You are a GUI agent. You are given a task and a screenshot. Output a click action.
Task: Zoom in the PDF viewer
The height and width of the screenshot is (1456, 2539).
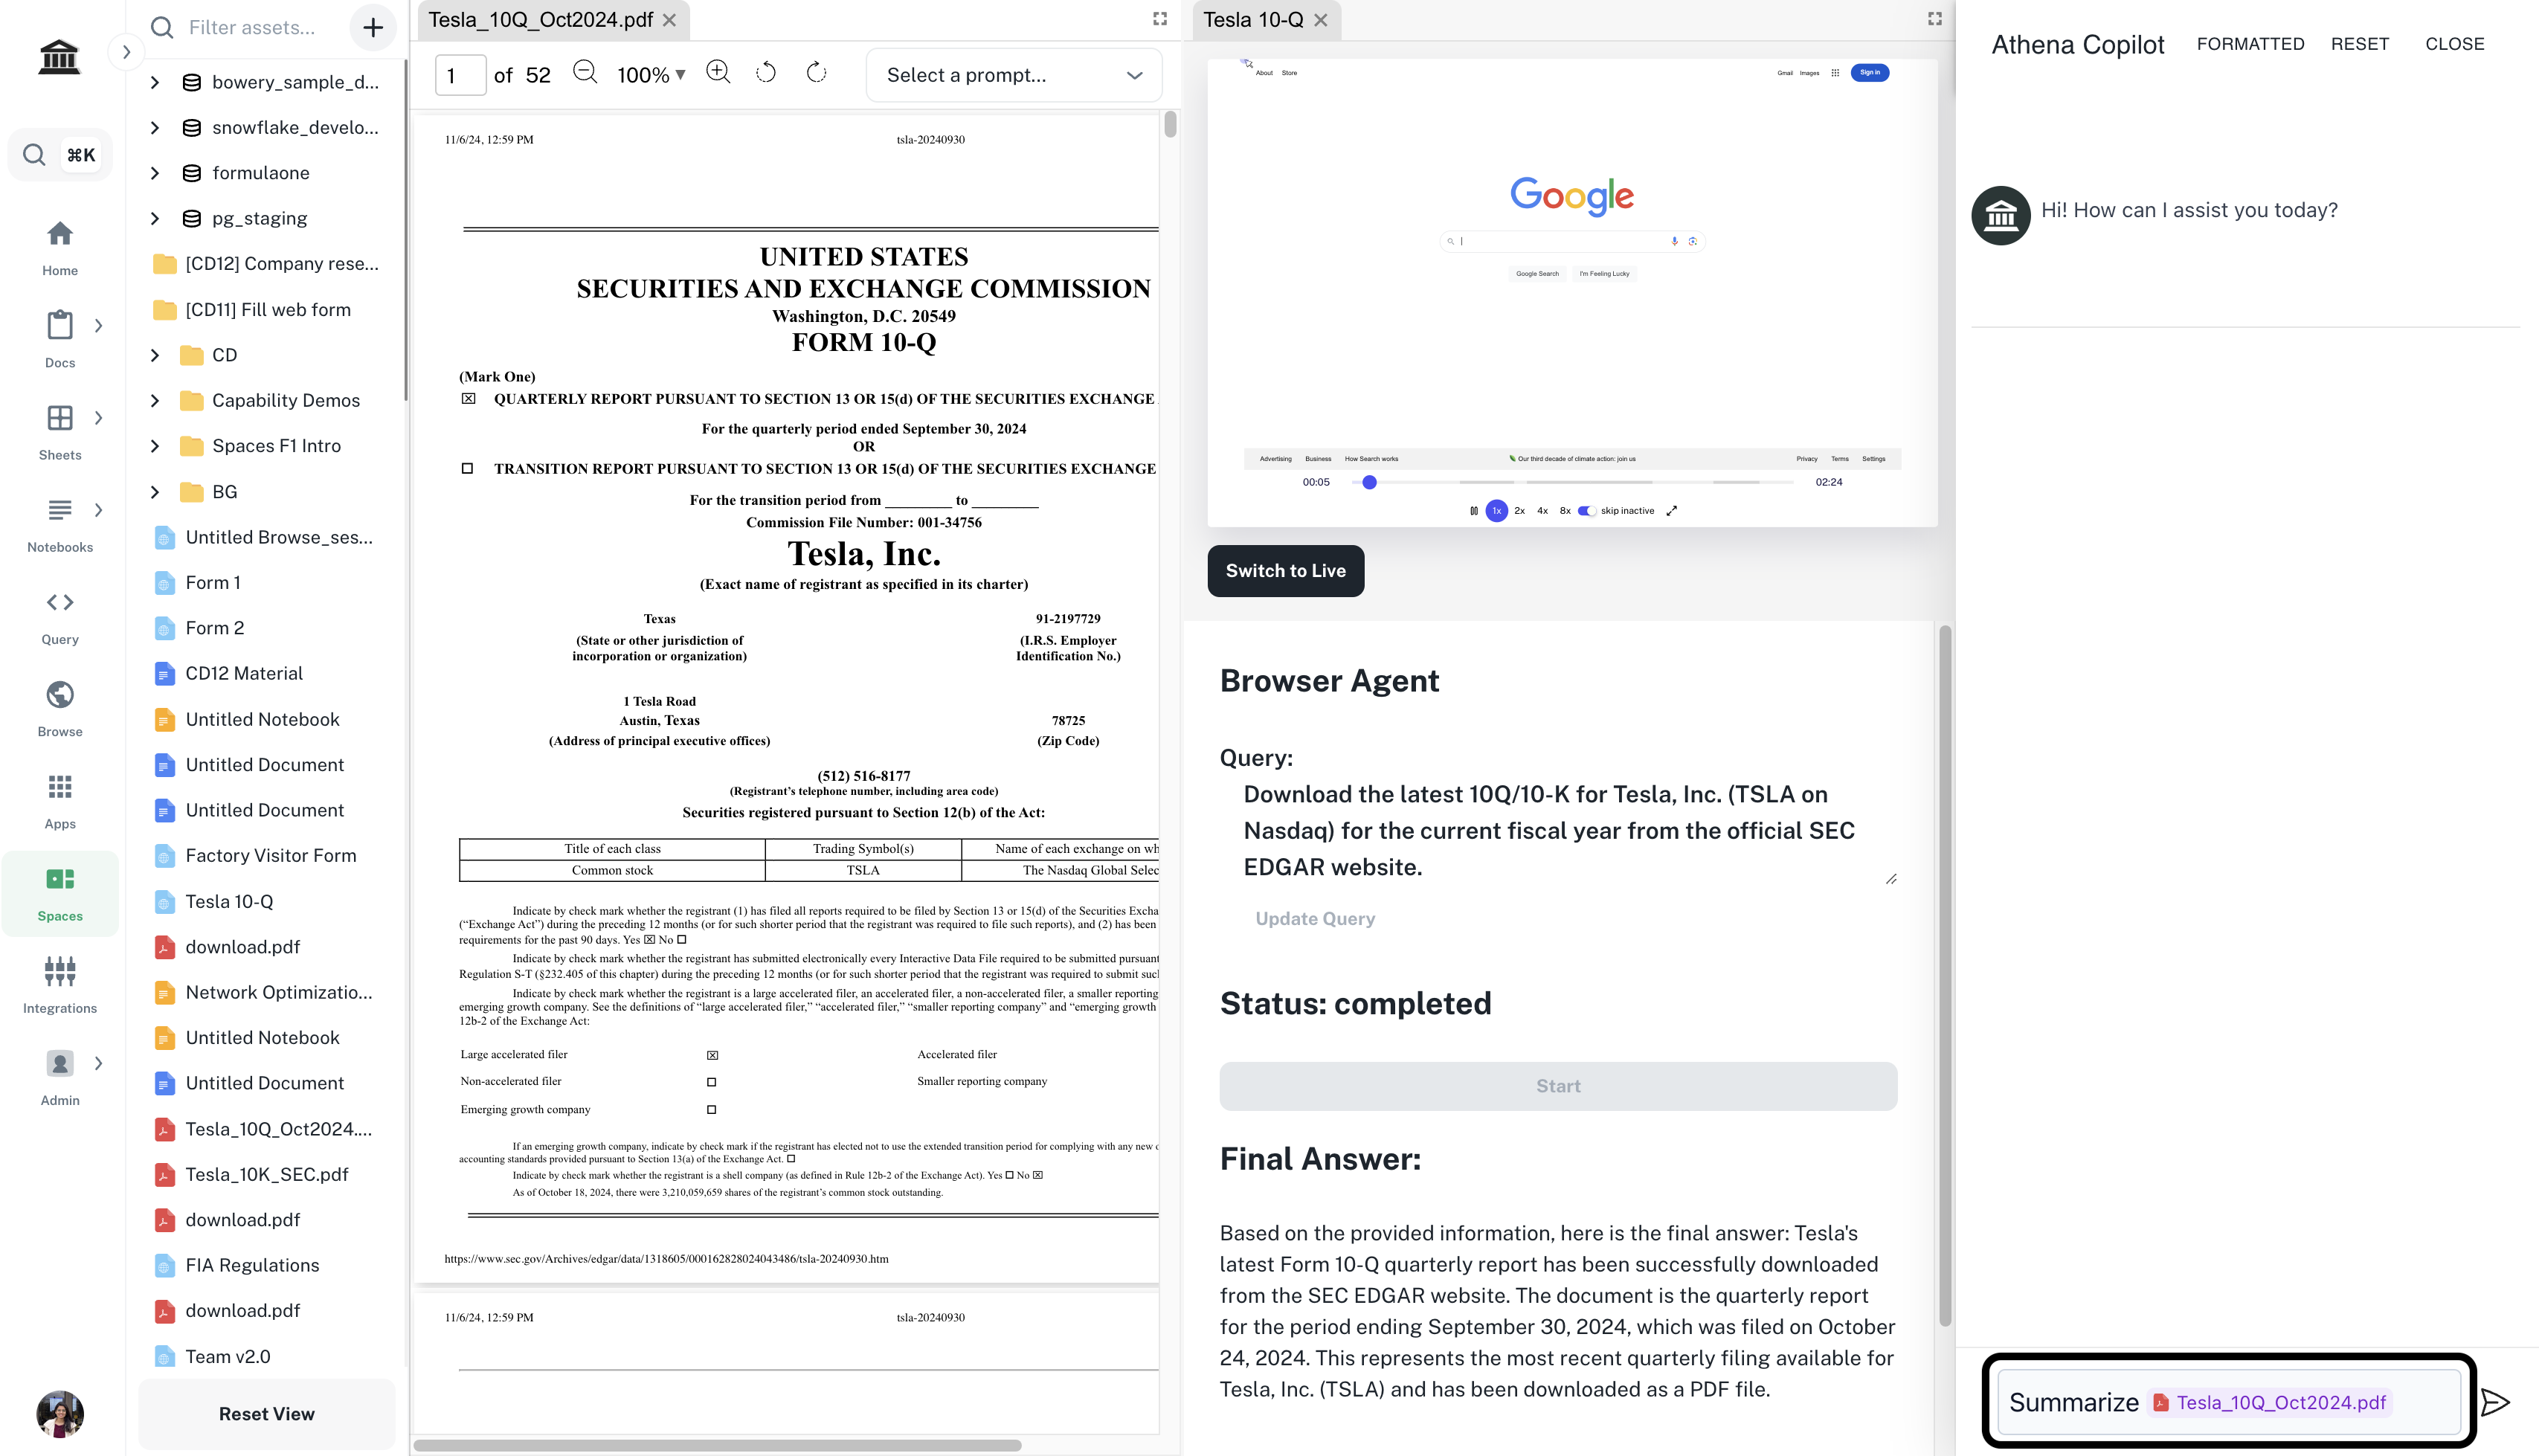click(x=718, y=73)
